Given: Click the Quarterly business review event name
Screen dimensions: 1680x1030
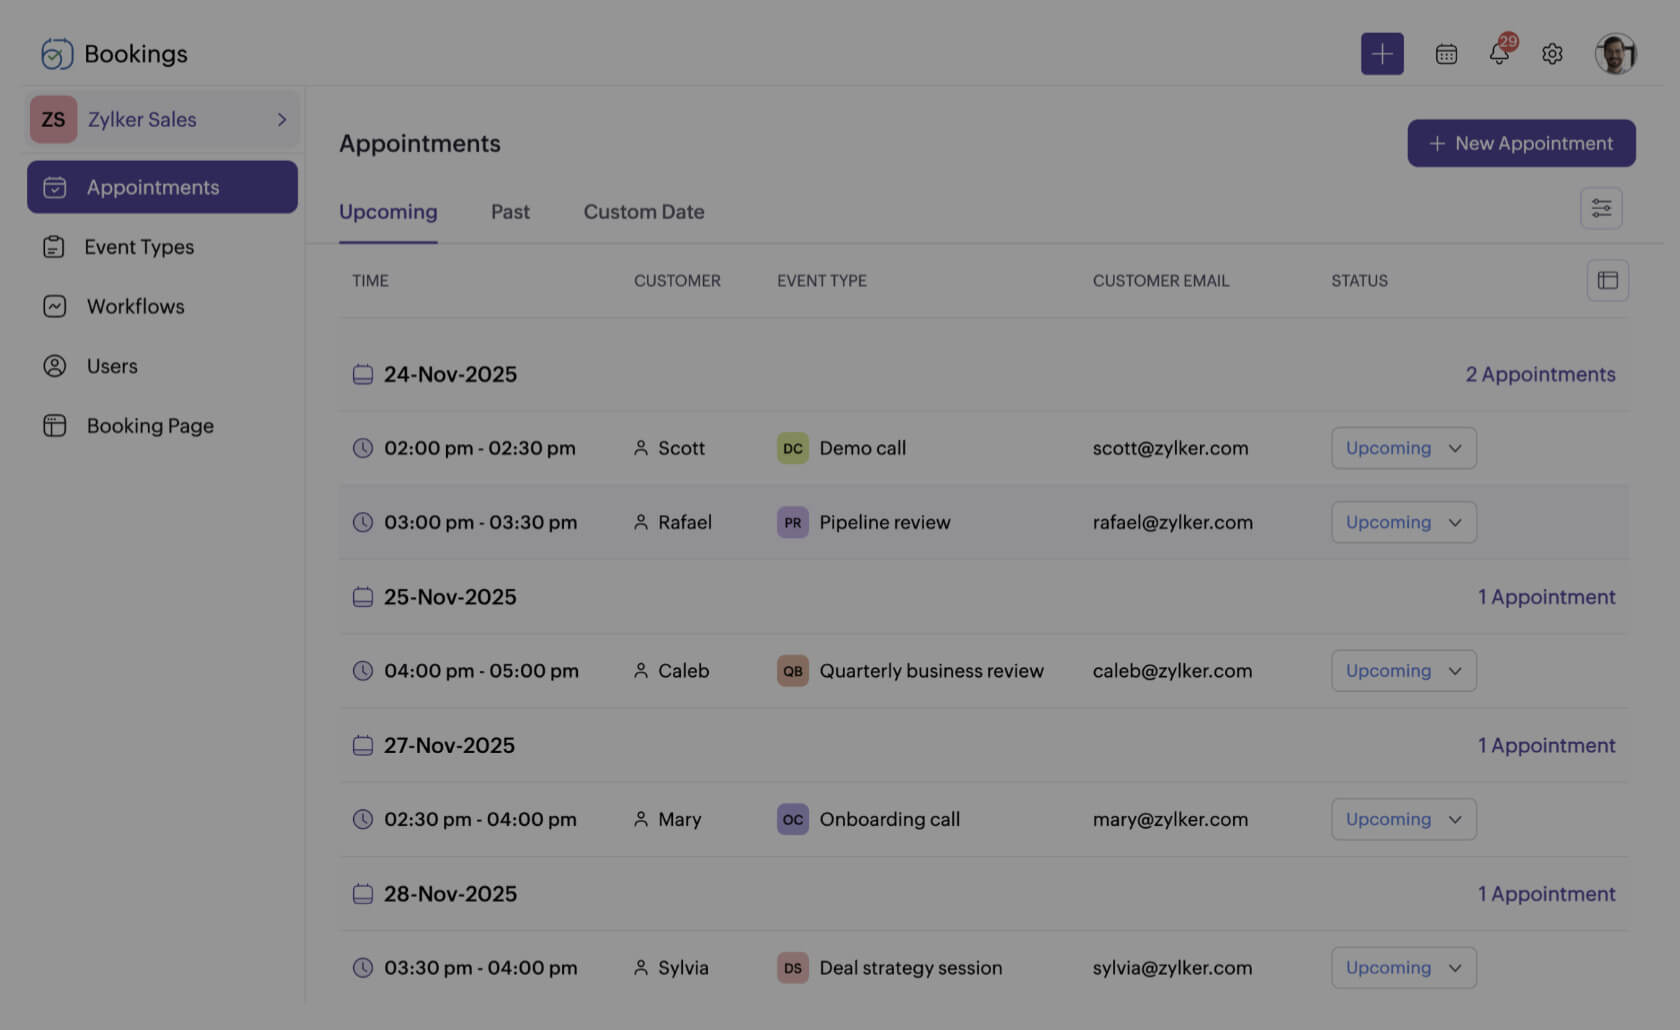Looking at the screenshot, I should click(931, 671).
